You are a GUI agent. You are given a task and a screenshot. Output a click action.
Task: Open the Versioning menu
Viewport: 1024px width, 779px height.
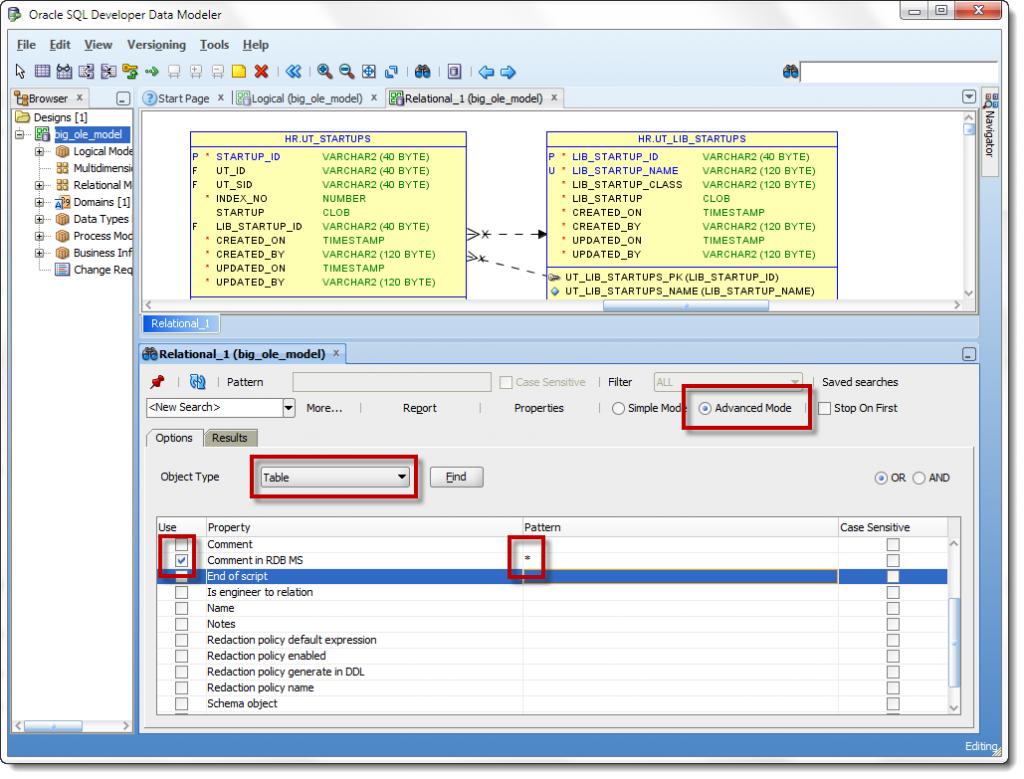tap(156, 45)
